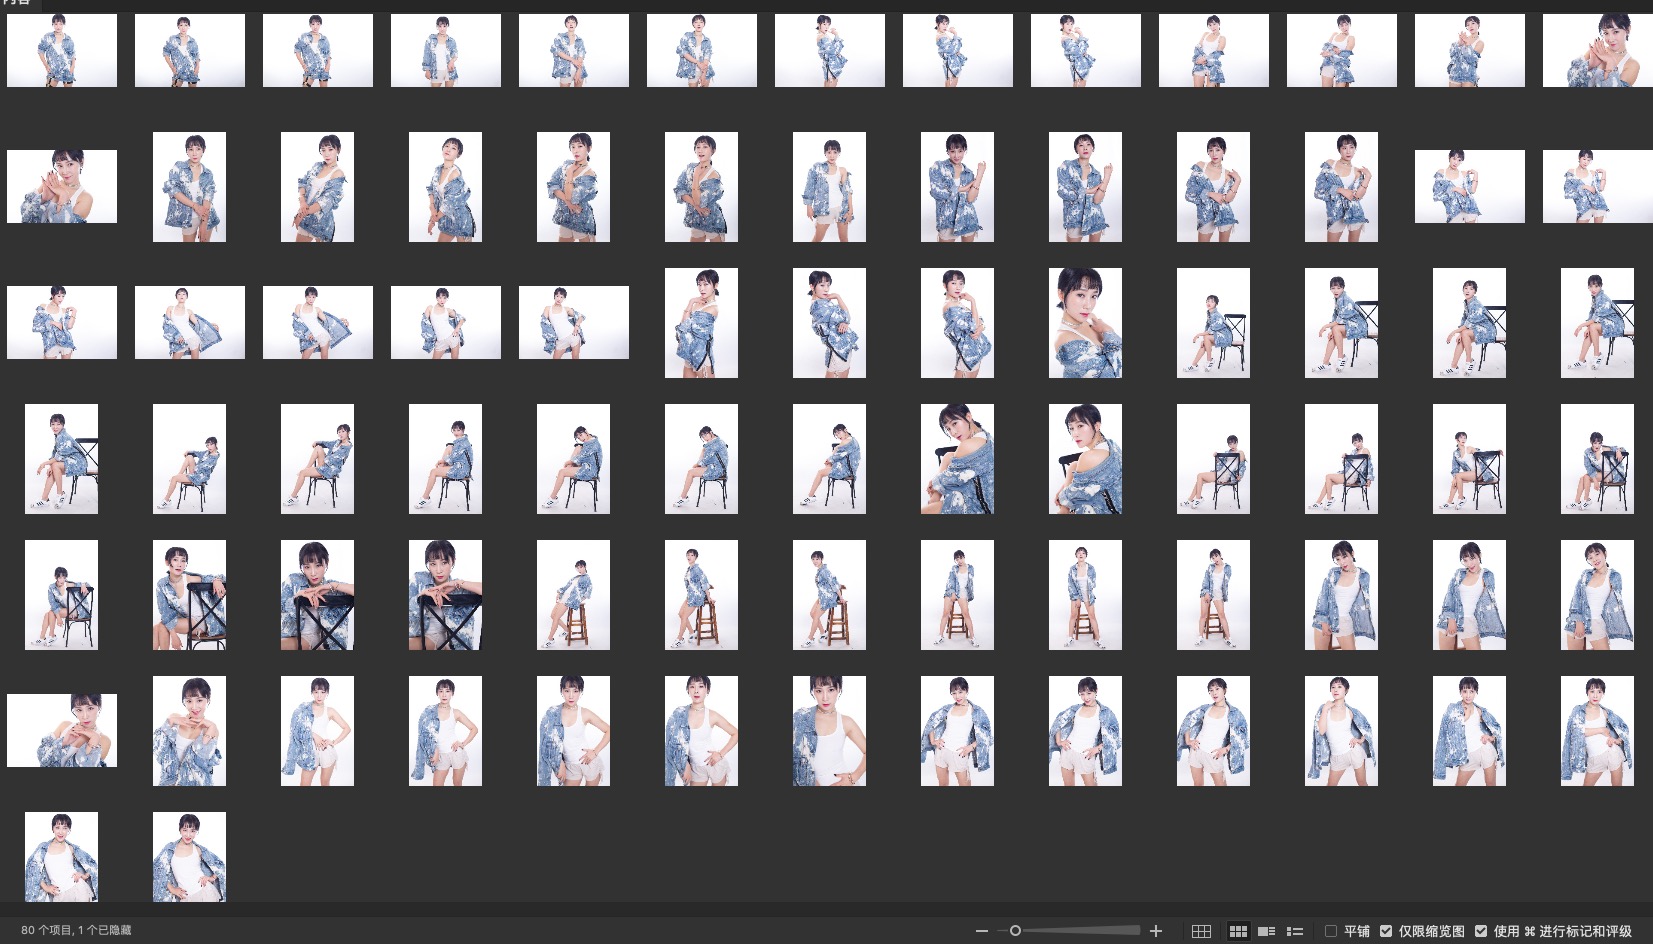Select the last thumbnail in the sixth row

(1597, 731)
